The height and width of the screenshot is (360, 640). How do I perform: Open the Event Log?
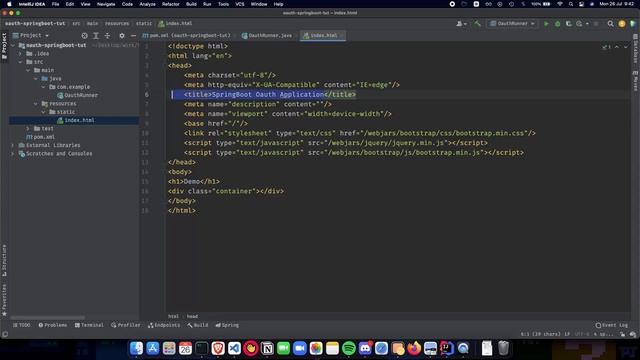tap(612, 325)
